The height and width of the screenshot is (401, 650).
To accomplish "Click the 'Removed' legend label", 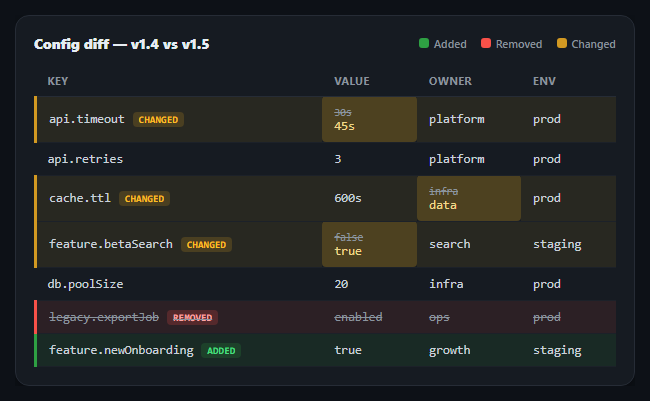I will (519, 44).
